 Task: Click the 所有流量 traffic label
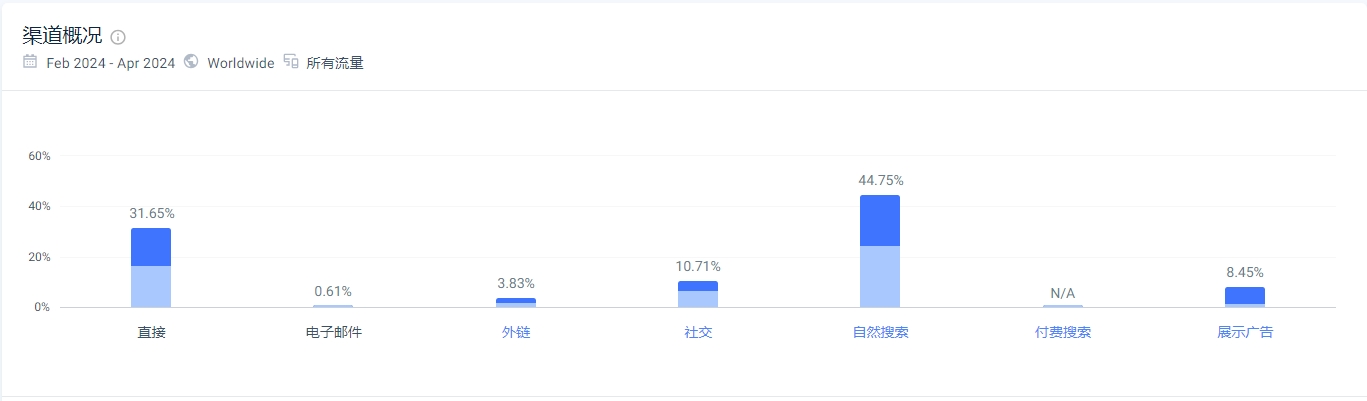tap(335, 63)
